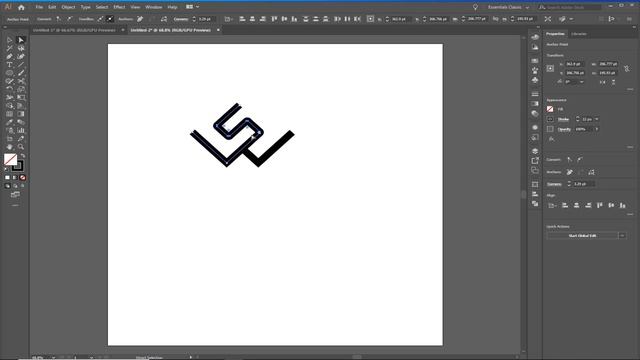640x360 pixels.
Task: Open the Pathfinder panel from dock
Action: pyautogui.click(x=535, y=203)
